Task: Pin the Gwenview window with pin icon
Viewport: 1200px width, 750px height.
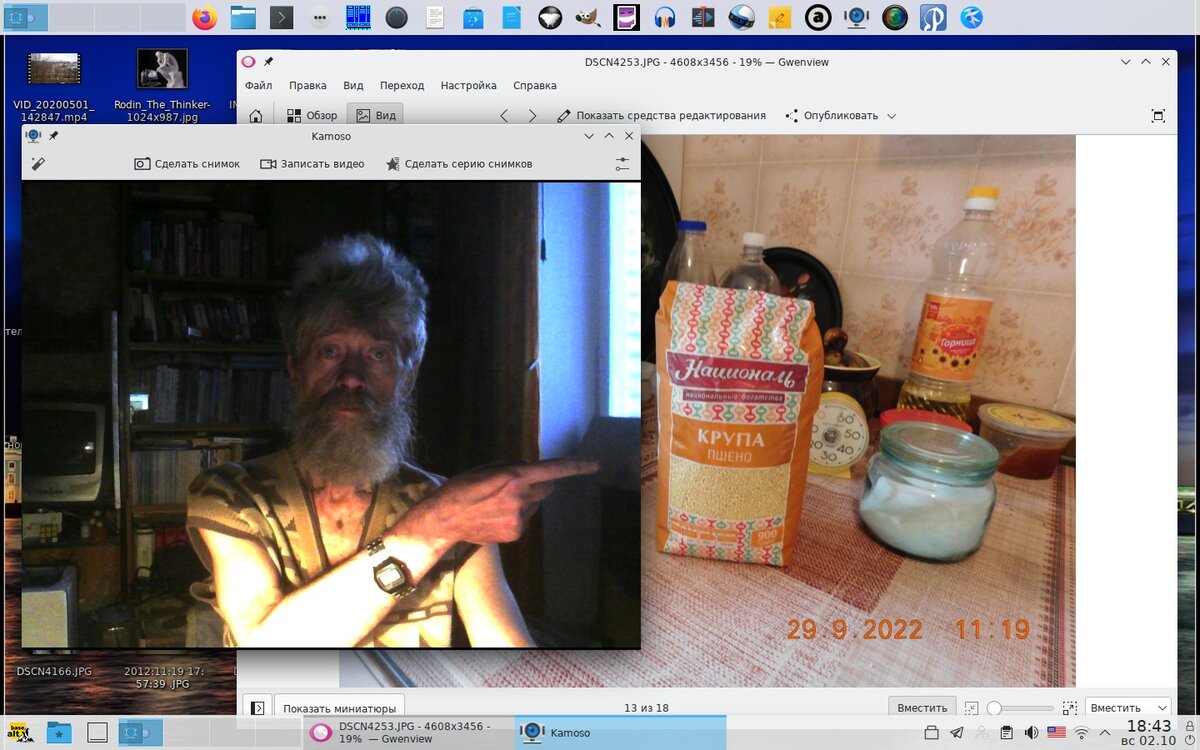Action: (270, 62)
